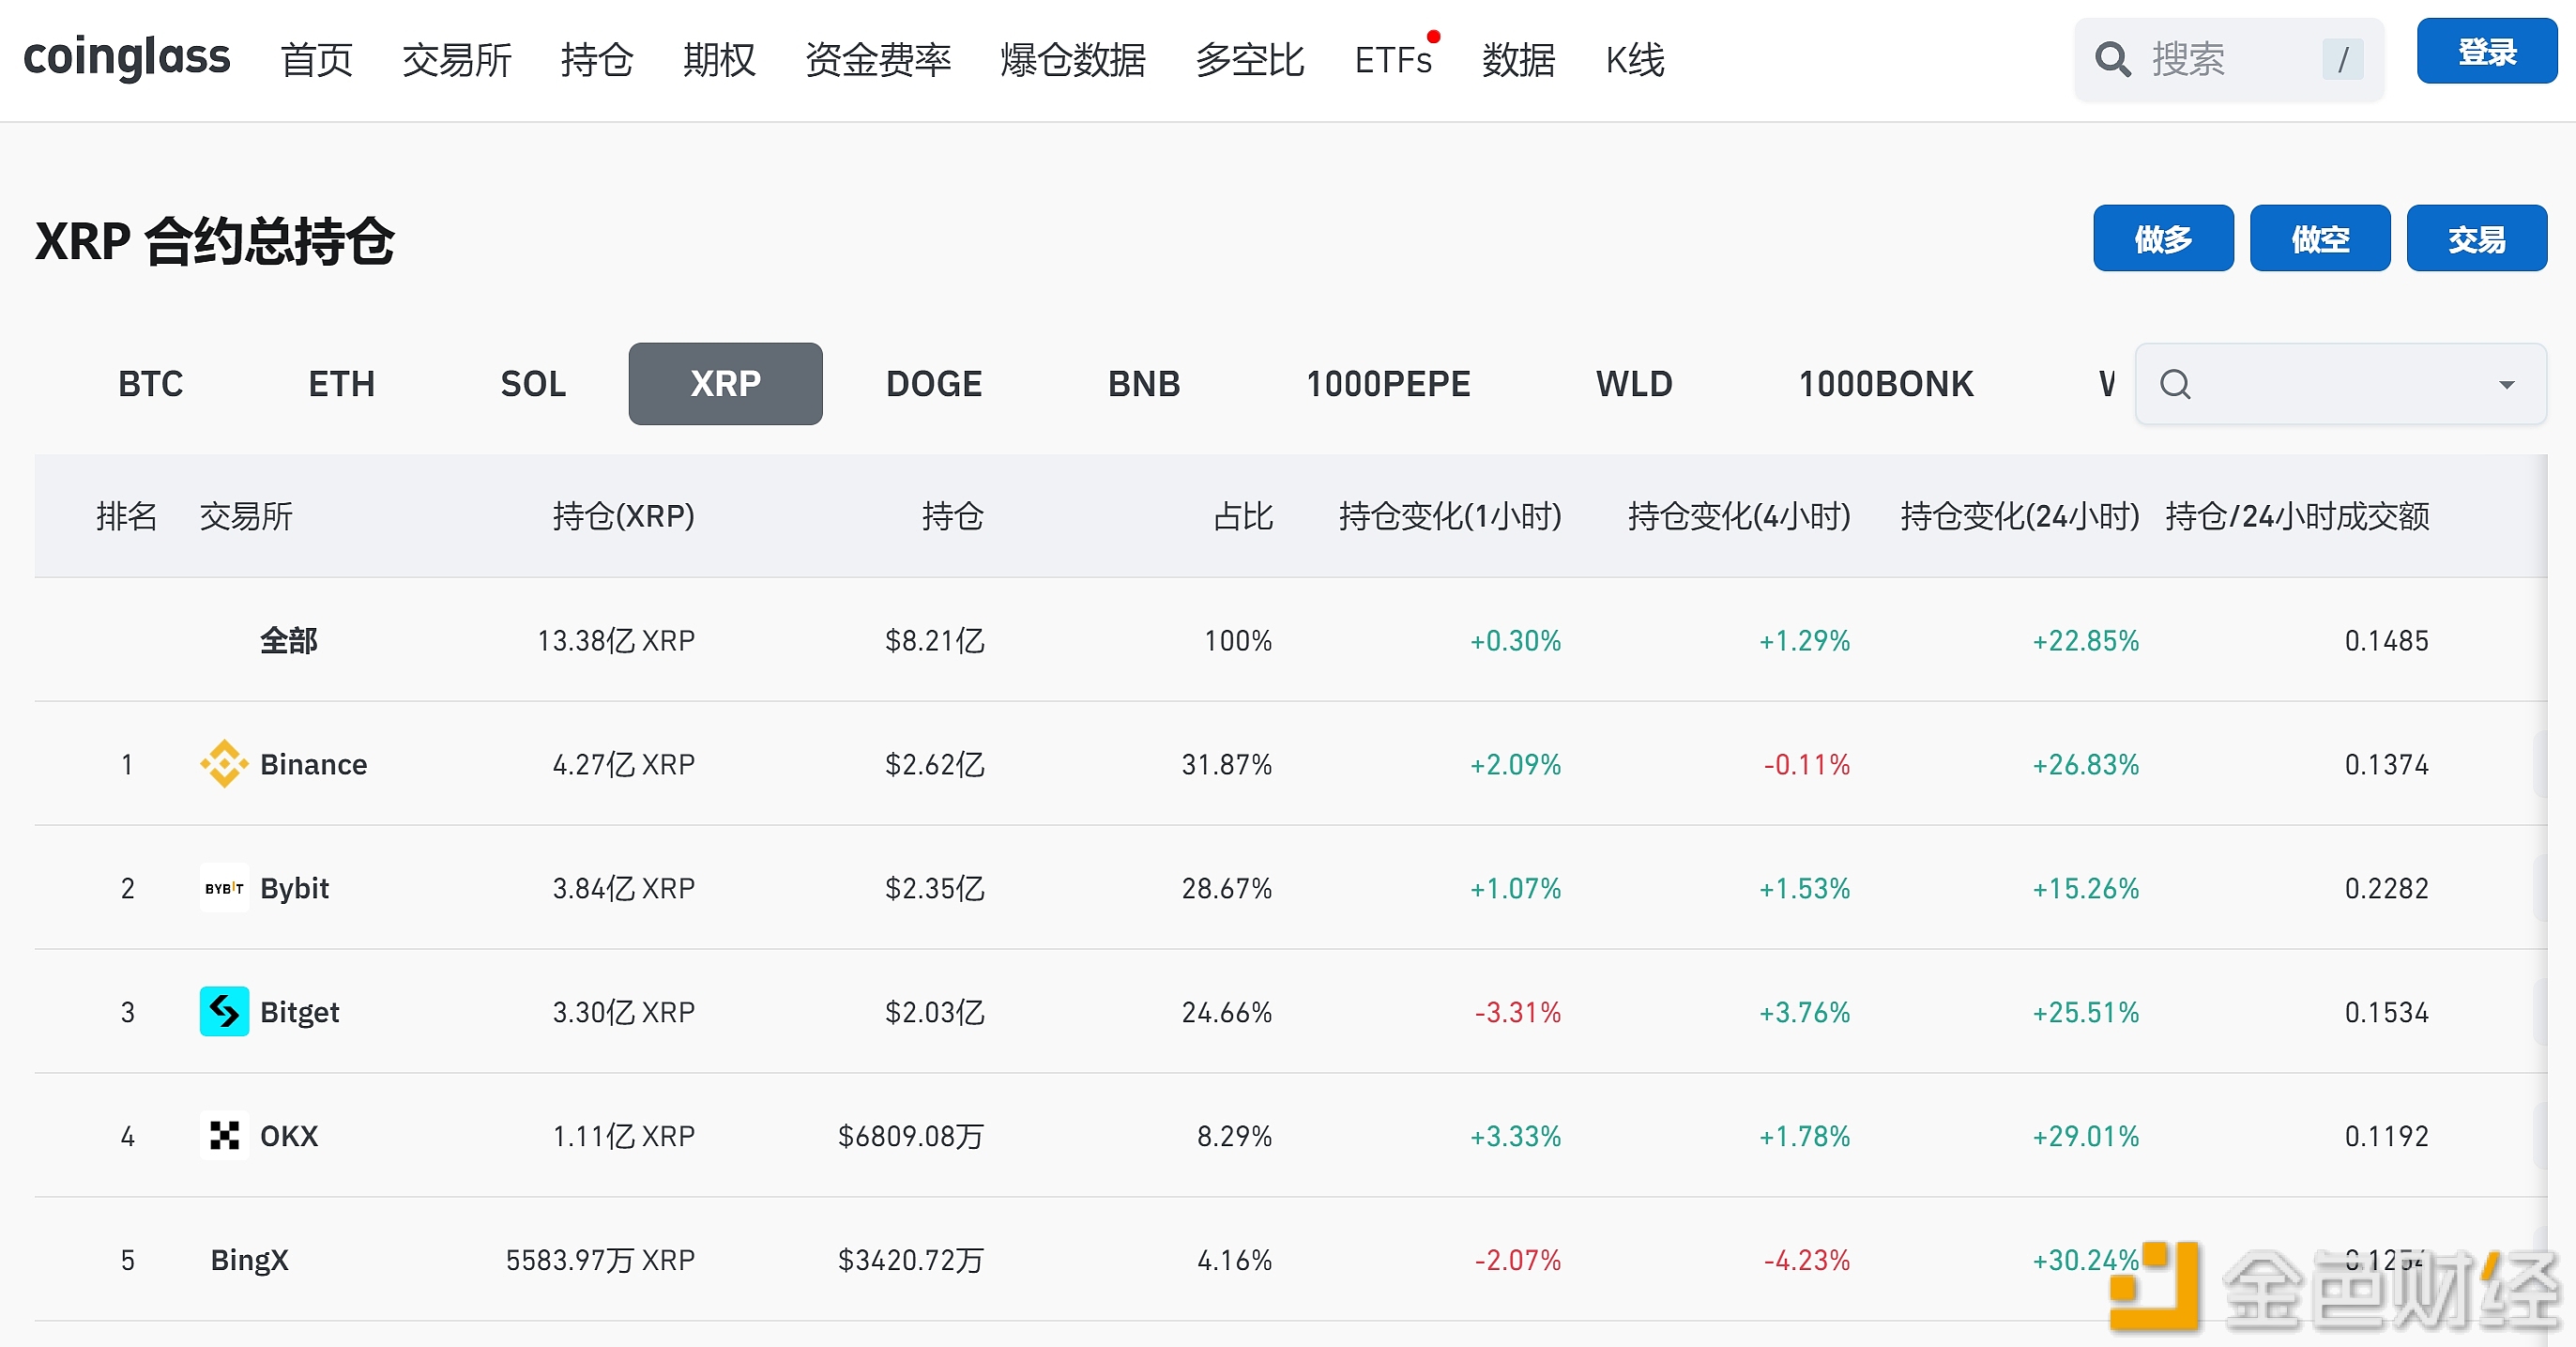Sort by 持仓/24小时成交额 column header
Viewport: 2576px width, 1347px height.
click(2297, 516)
